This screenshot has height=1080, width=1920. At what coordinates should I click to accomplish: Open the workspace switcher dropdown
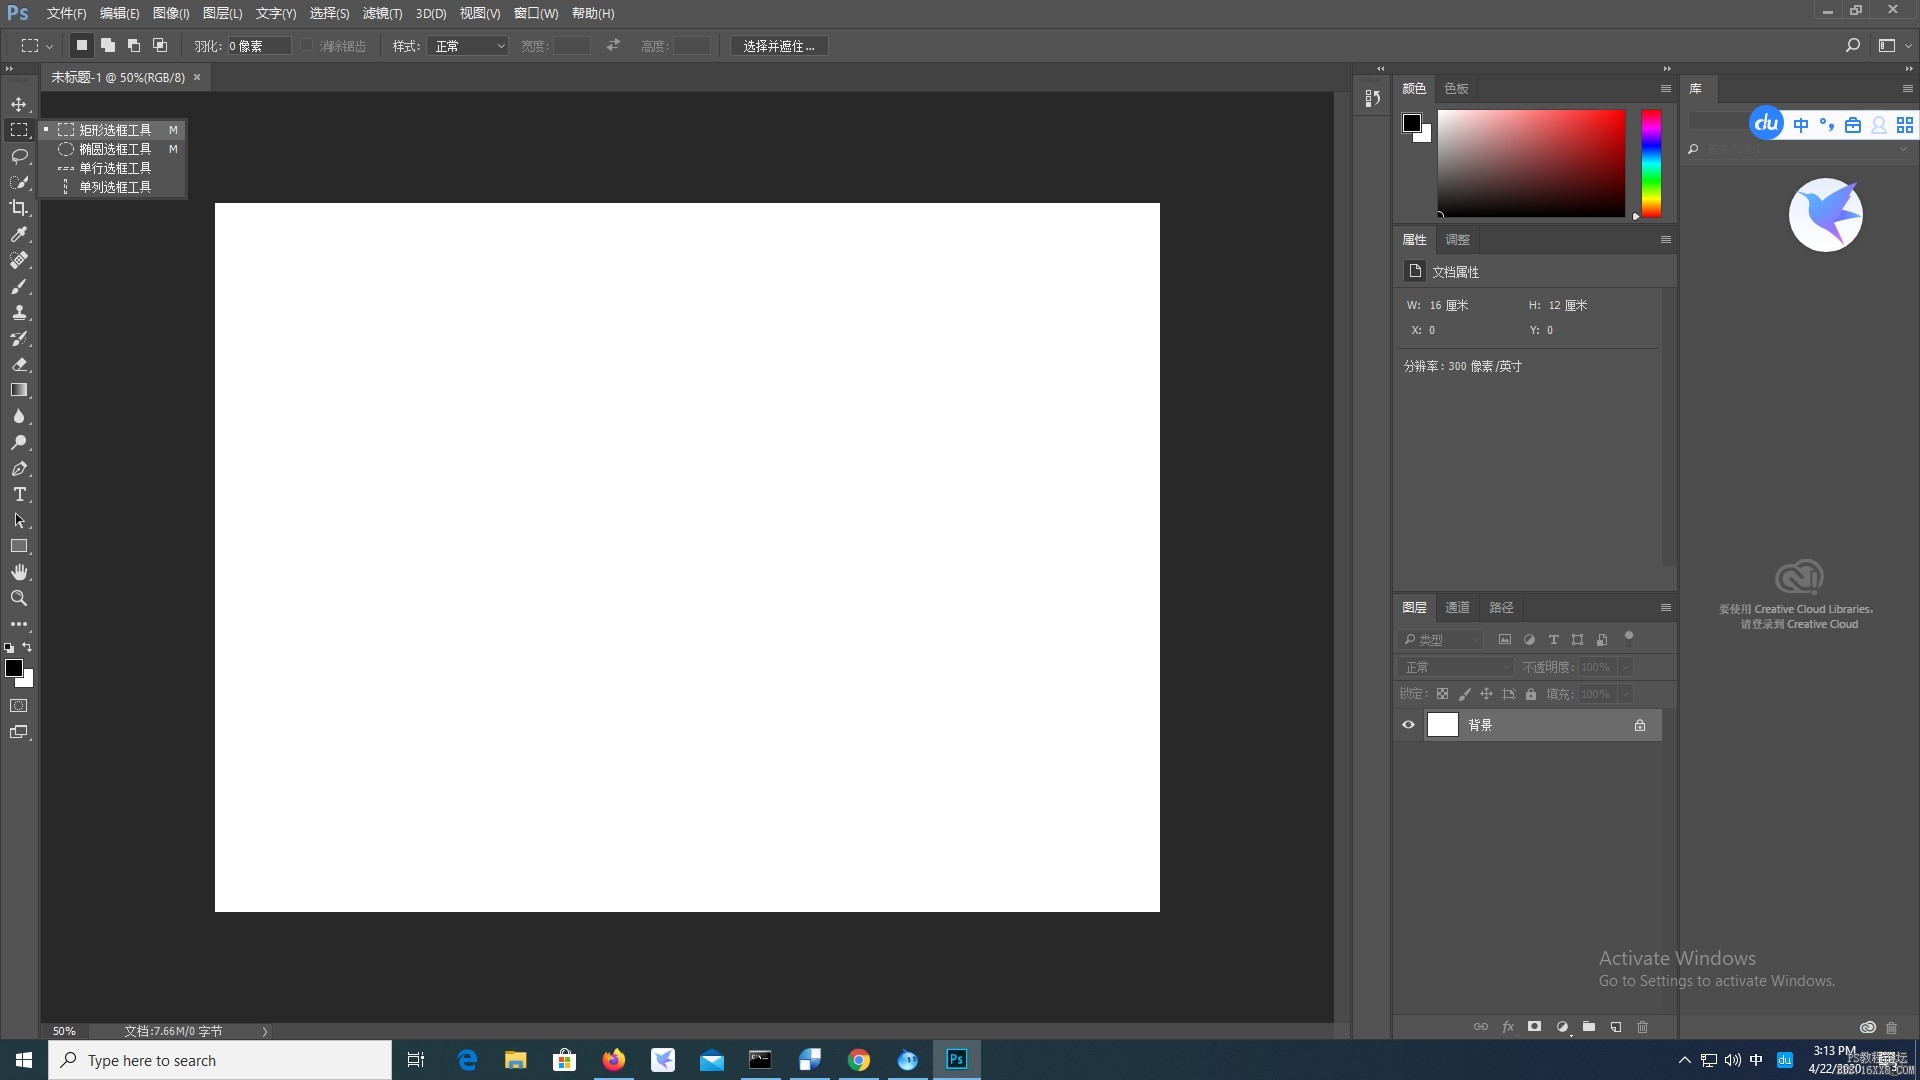point(1894,46)
